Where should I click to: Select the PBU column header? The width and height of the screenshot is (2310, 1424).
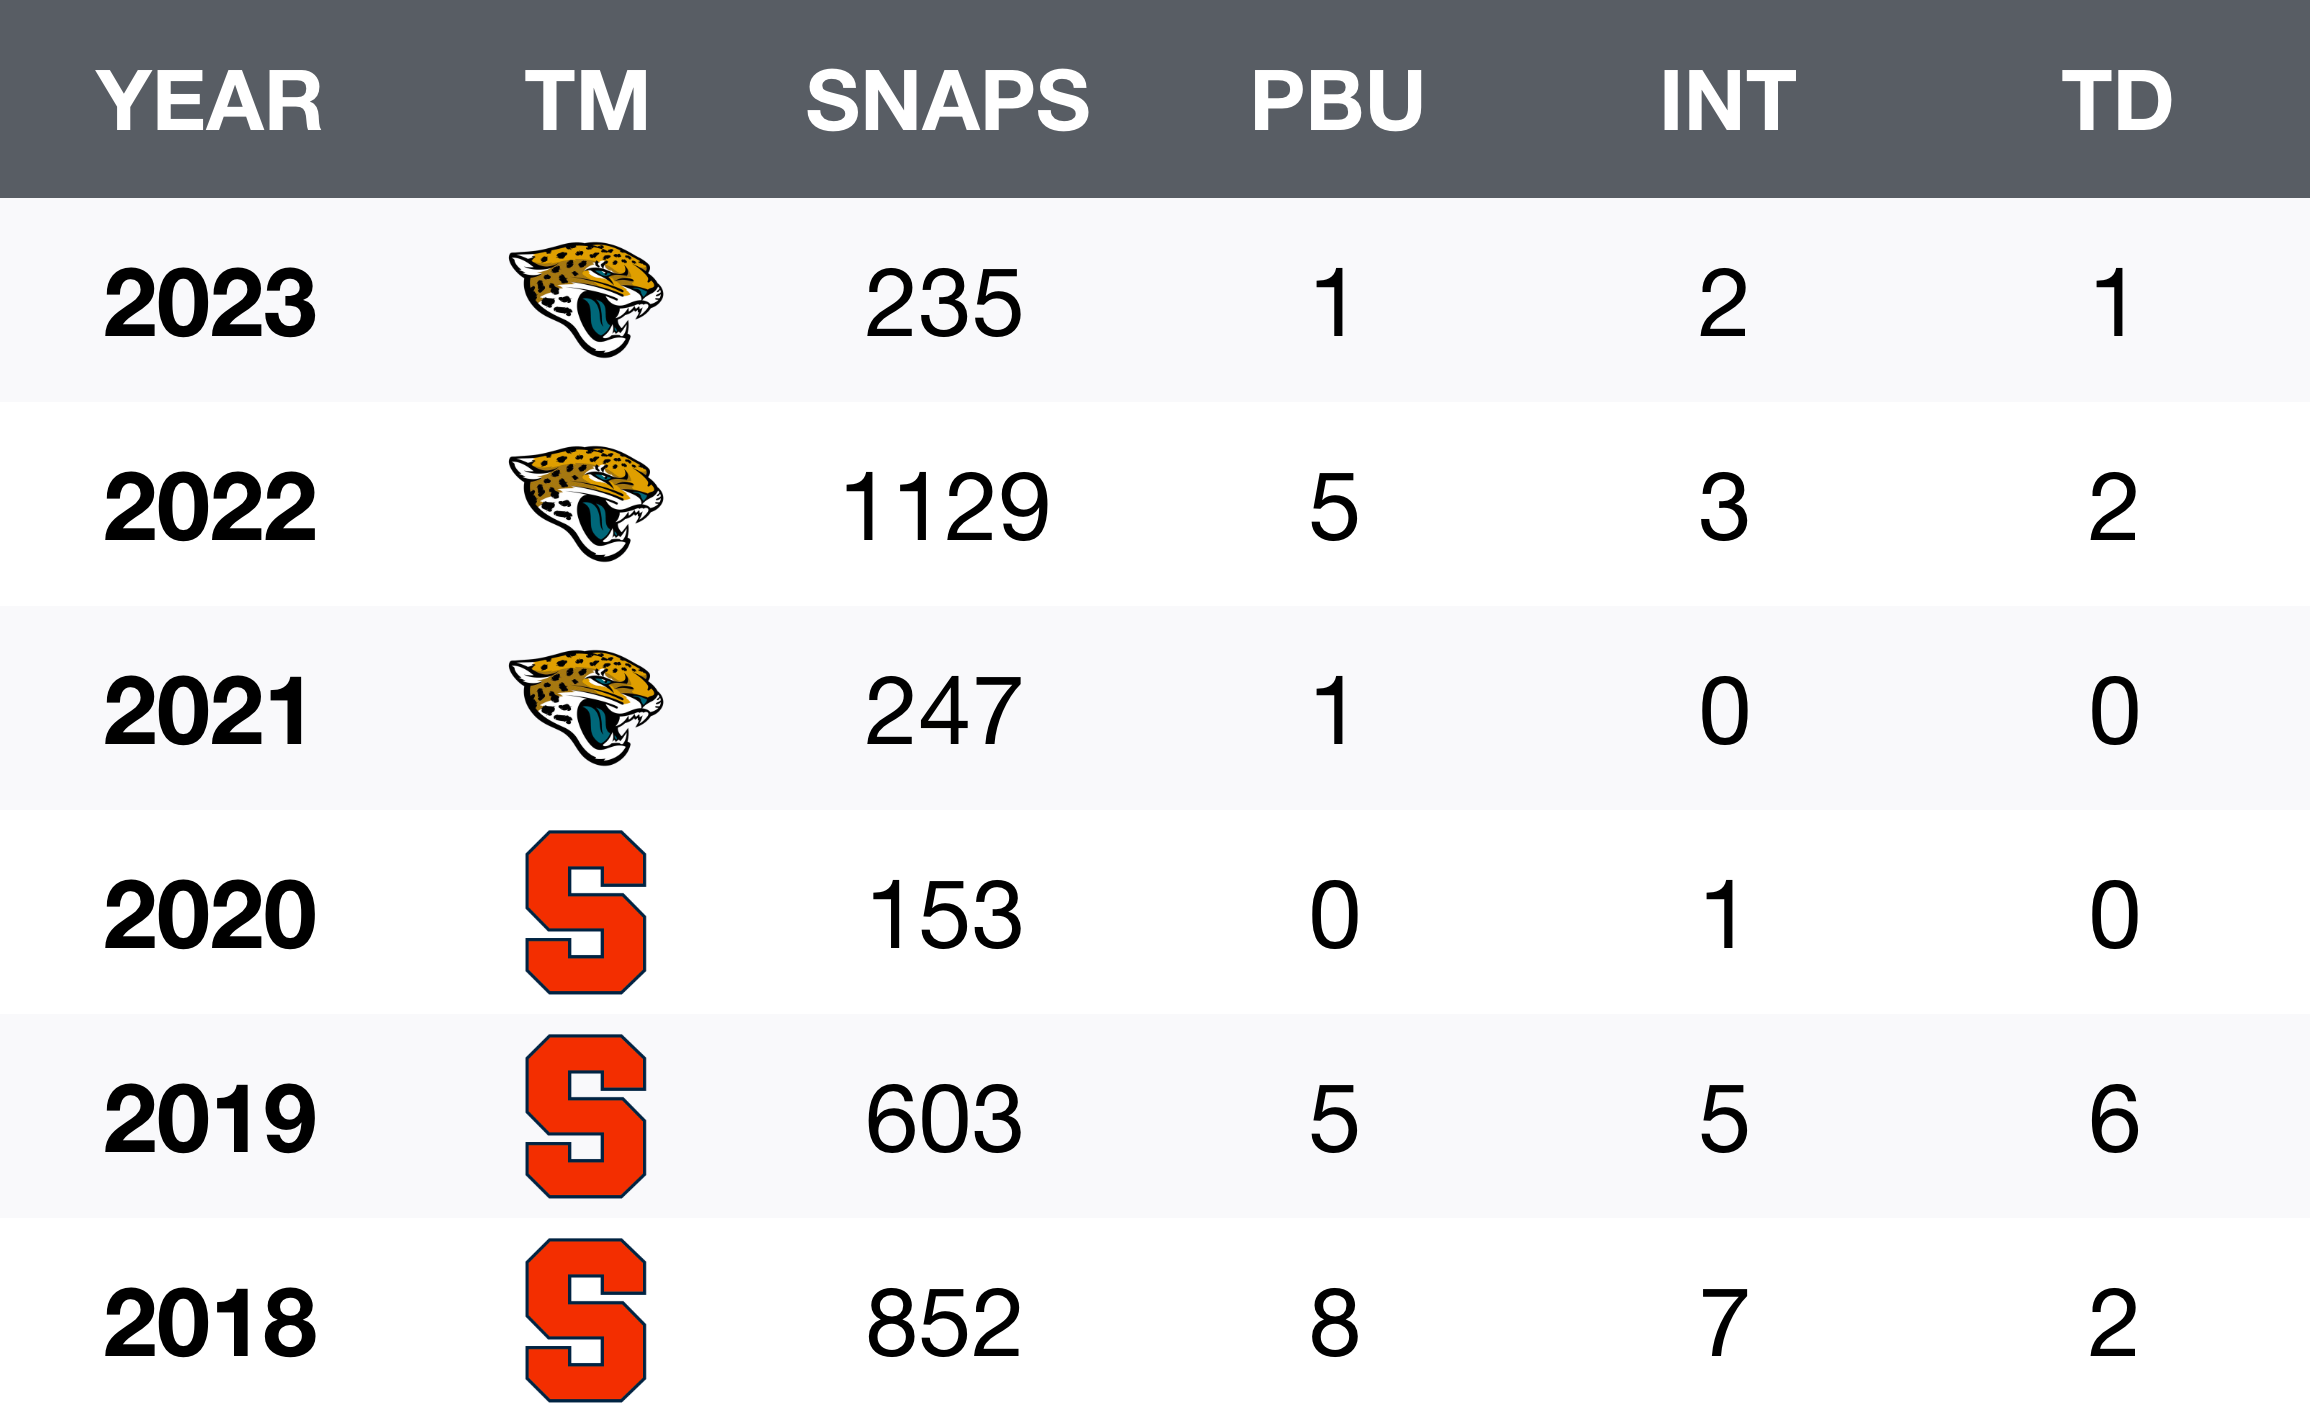pyautogui.click(x=1337, y=101)
